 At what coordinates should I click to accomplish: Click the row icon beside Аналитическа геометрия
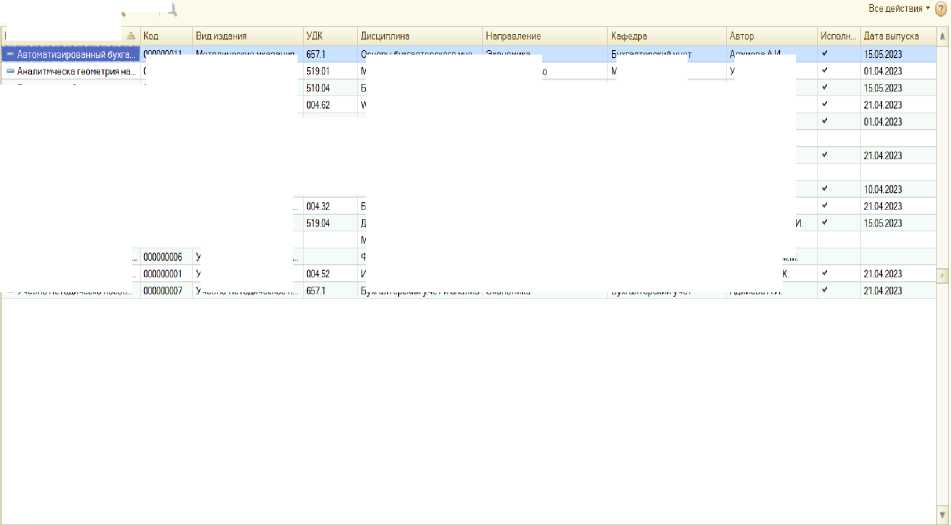pos(10,71)
